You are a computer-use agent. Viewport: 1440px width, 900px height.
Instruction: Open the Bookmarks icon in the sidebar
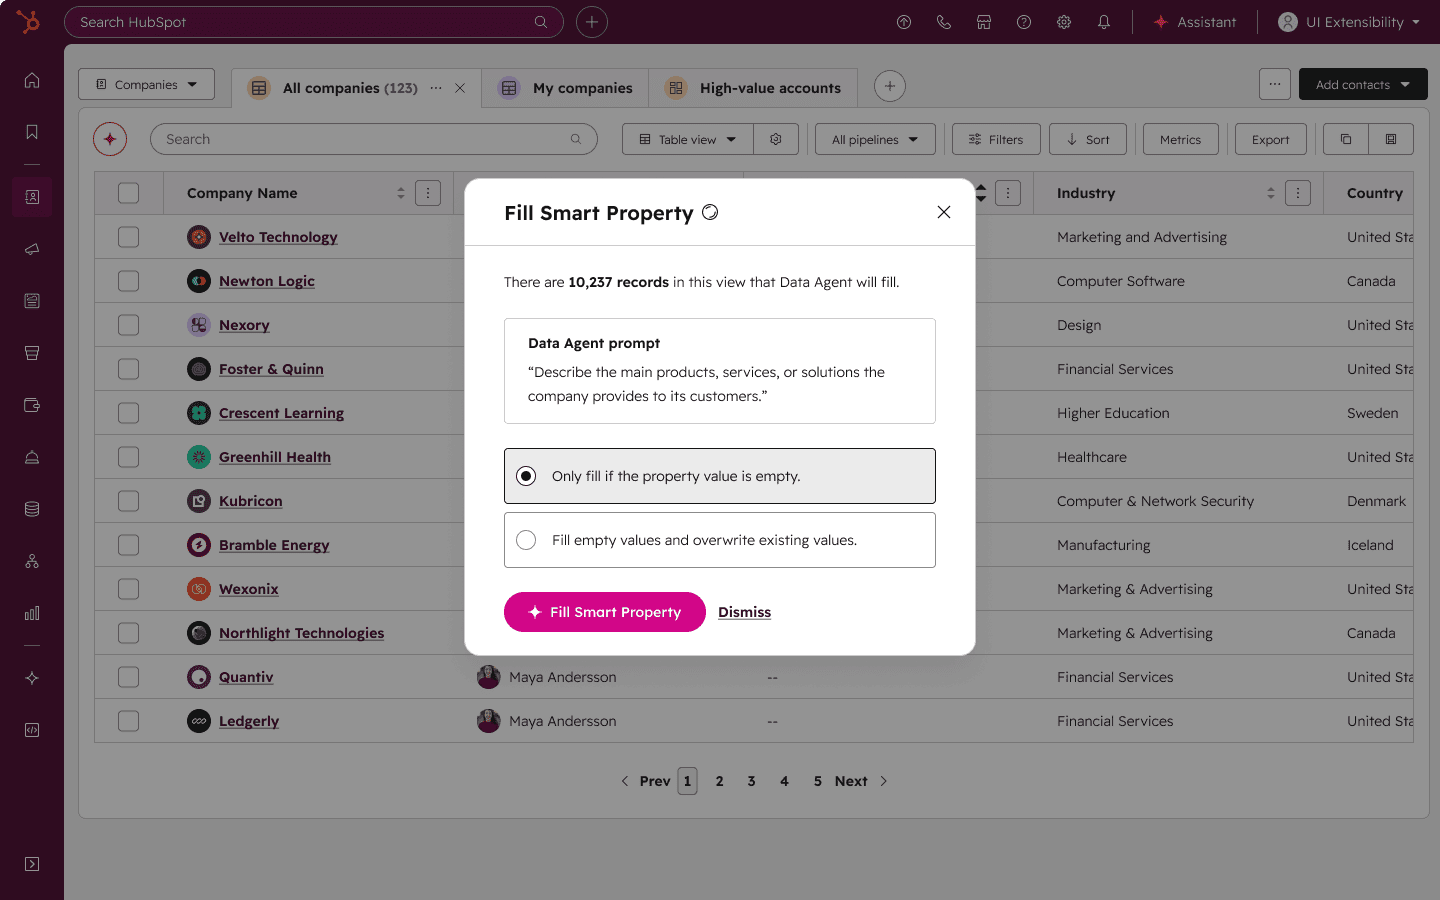coord(31,131)
